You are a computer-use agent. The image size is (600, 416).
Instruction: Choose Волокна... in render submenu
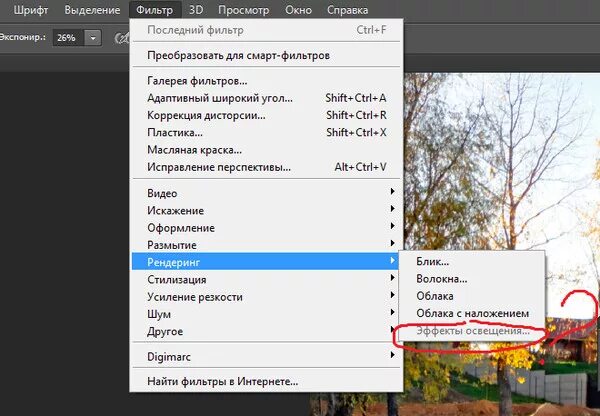point(472,279)
